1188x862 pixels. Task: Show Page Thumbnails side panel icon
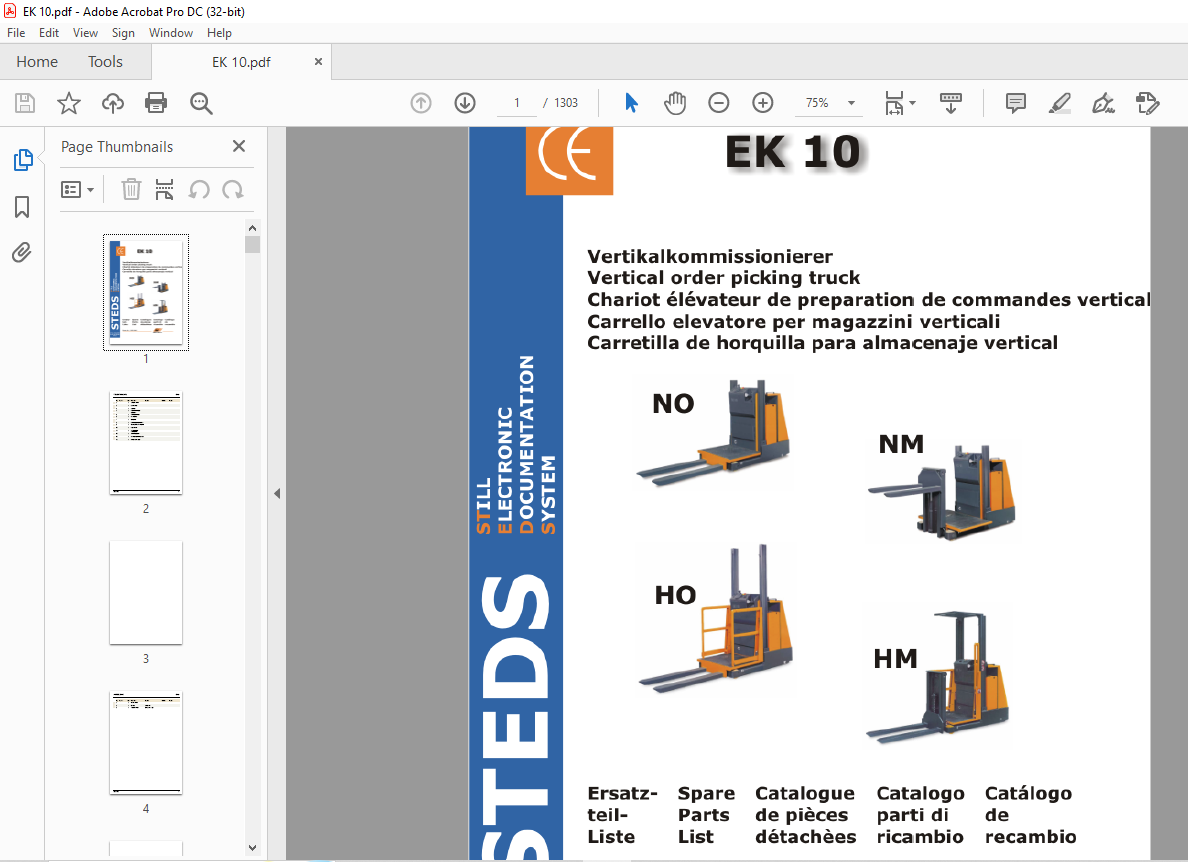[23, 160]
